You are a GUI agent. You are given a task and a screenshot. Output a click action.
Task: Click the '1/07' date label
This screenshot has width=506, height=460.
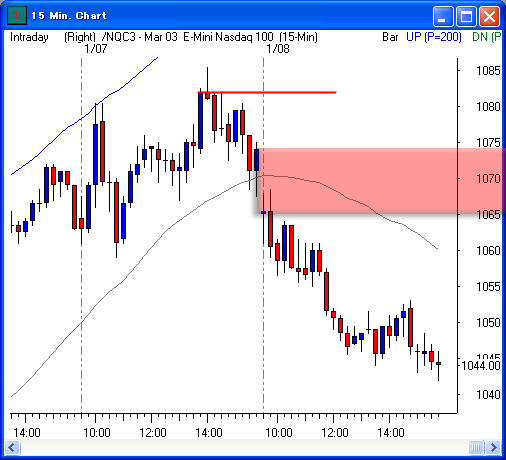(x=96, y=49)
